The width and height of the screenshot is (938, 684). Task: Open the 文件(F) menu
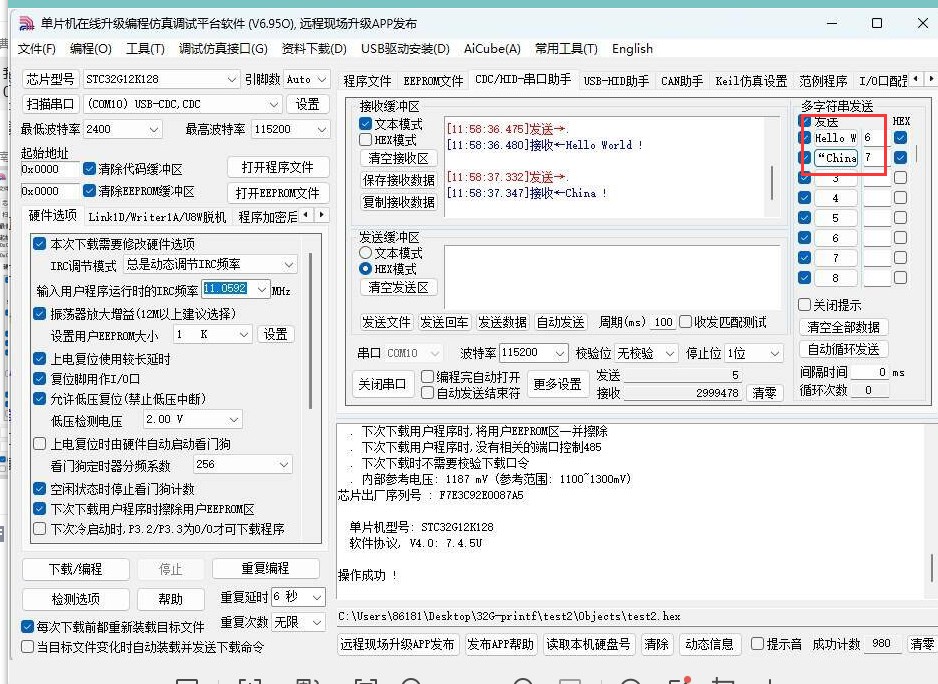pos(36,48)
